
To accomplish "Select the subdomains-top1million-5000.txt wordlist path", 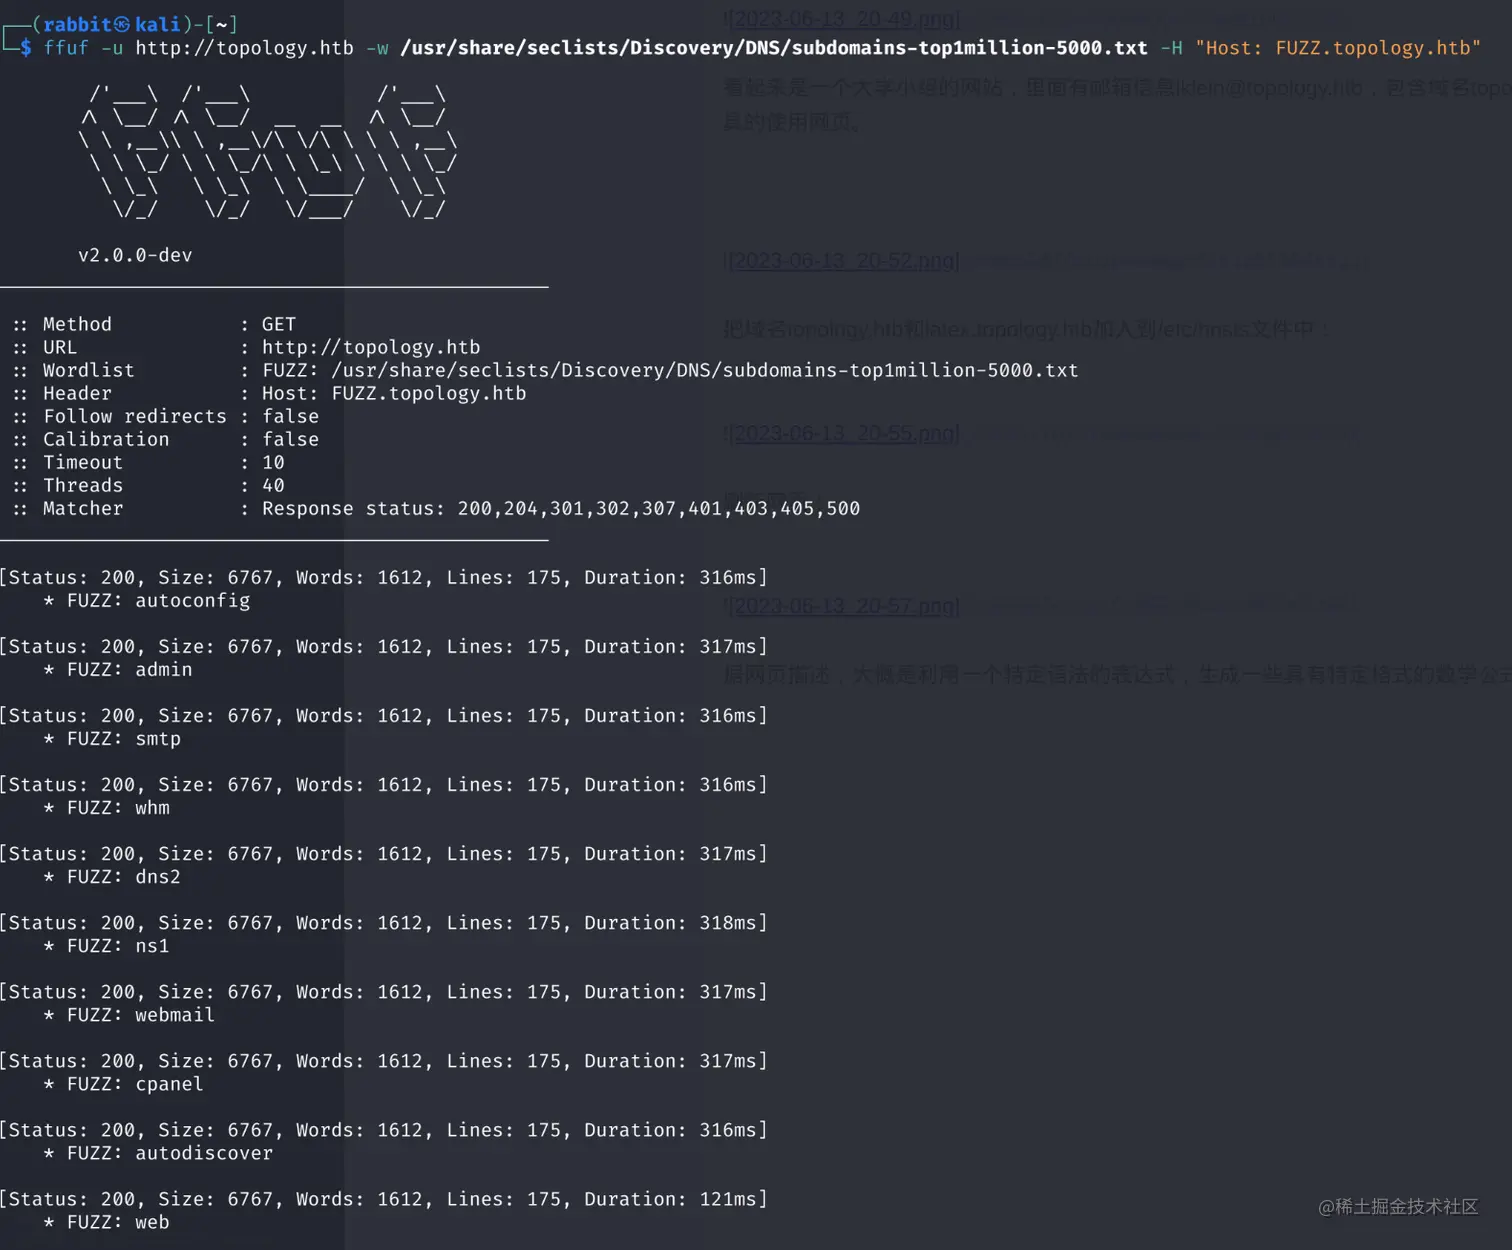I will pos(773,47).
